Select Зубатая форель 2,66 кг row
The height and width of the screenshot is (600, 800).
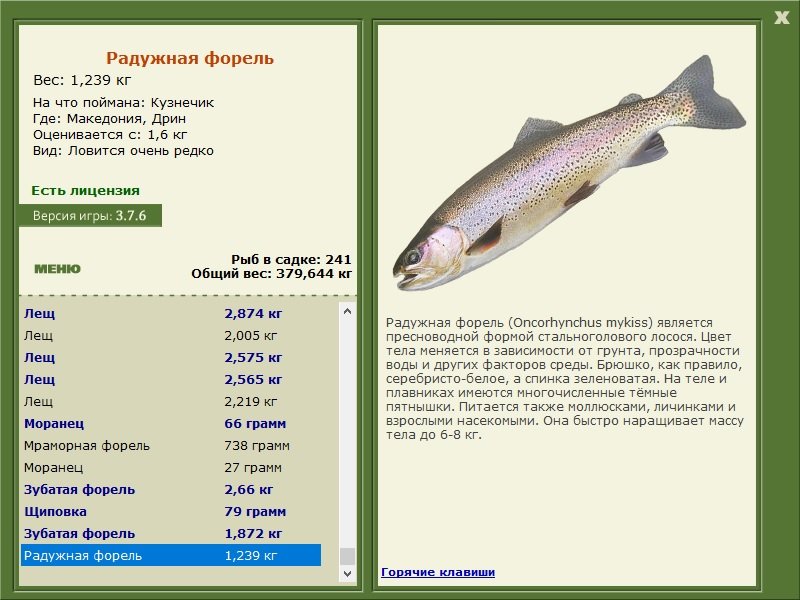click(171, 489)
